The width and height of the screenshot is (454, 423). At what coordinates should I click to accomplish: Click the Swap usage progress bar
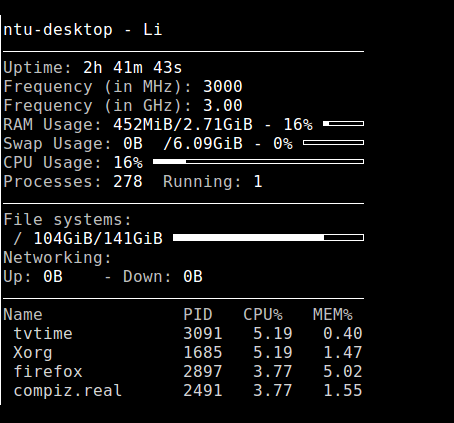click(x=333, y=143)
